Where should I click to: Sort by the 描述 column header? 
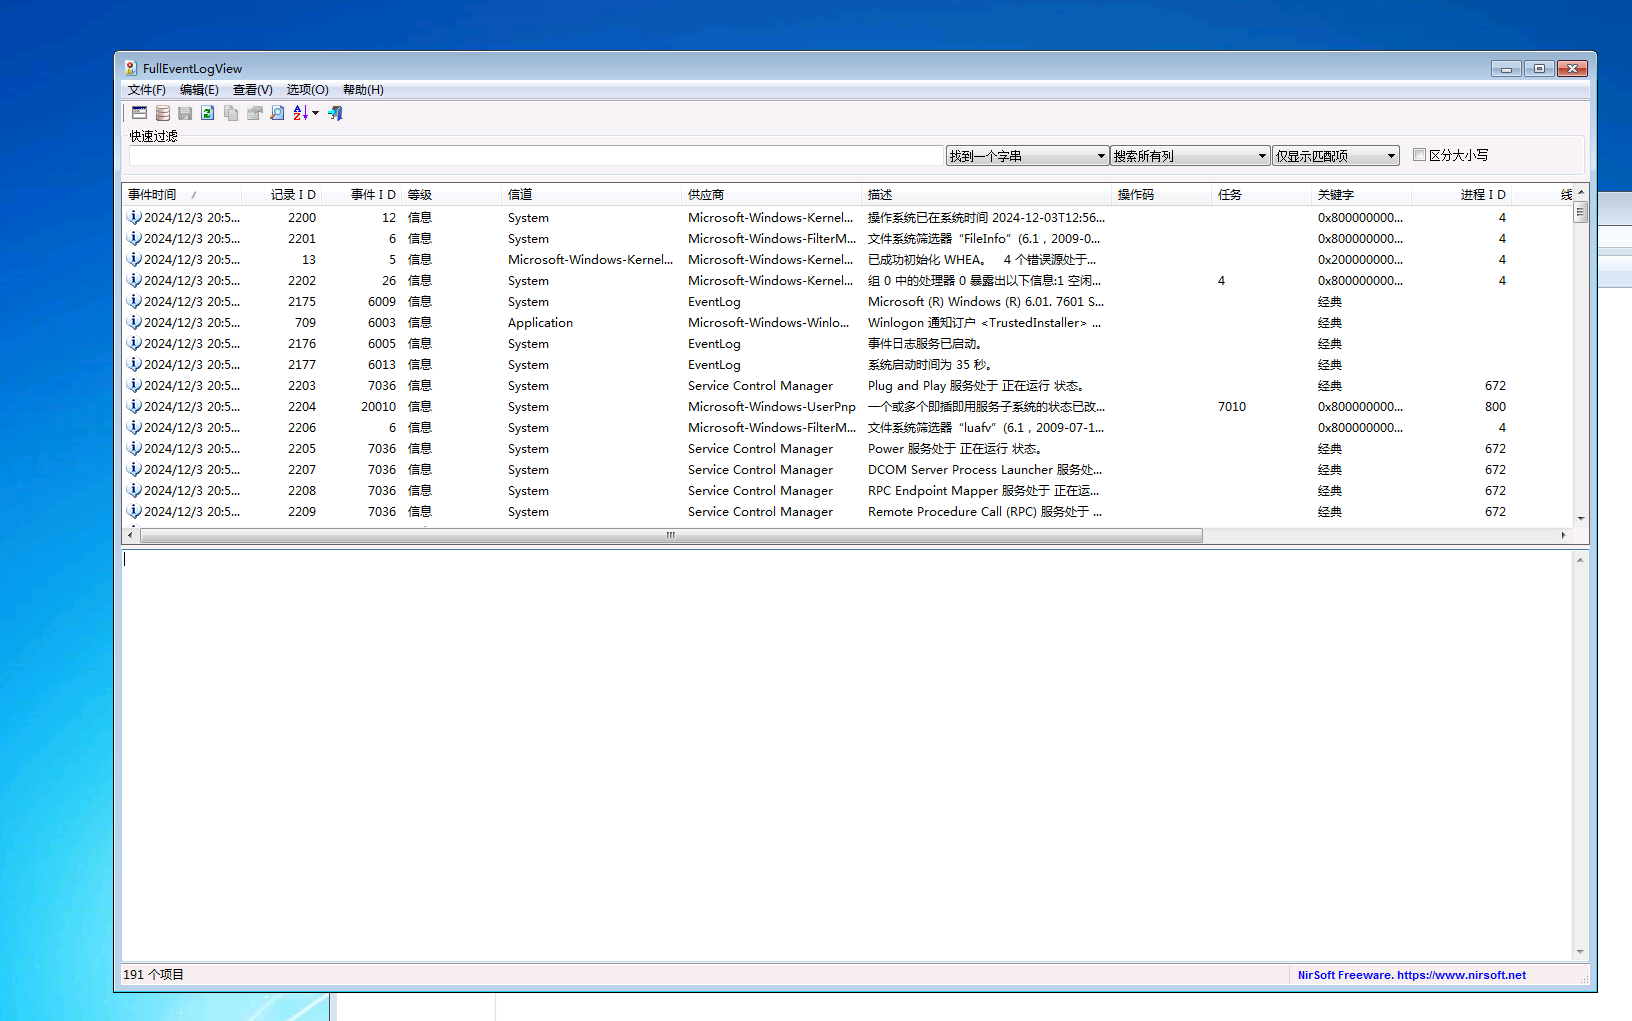pos(986,195)
